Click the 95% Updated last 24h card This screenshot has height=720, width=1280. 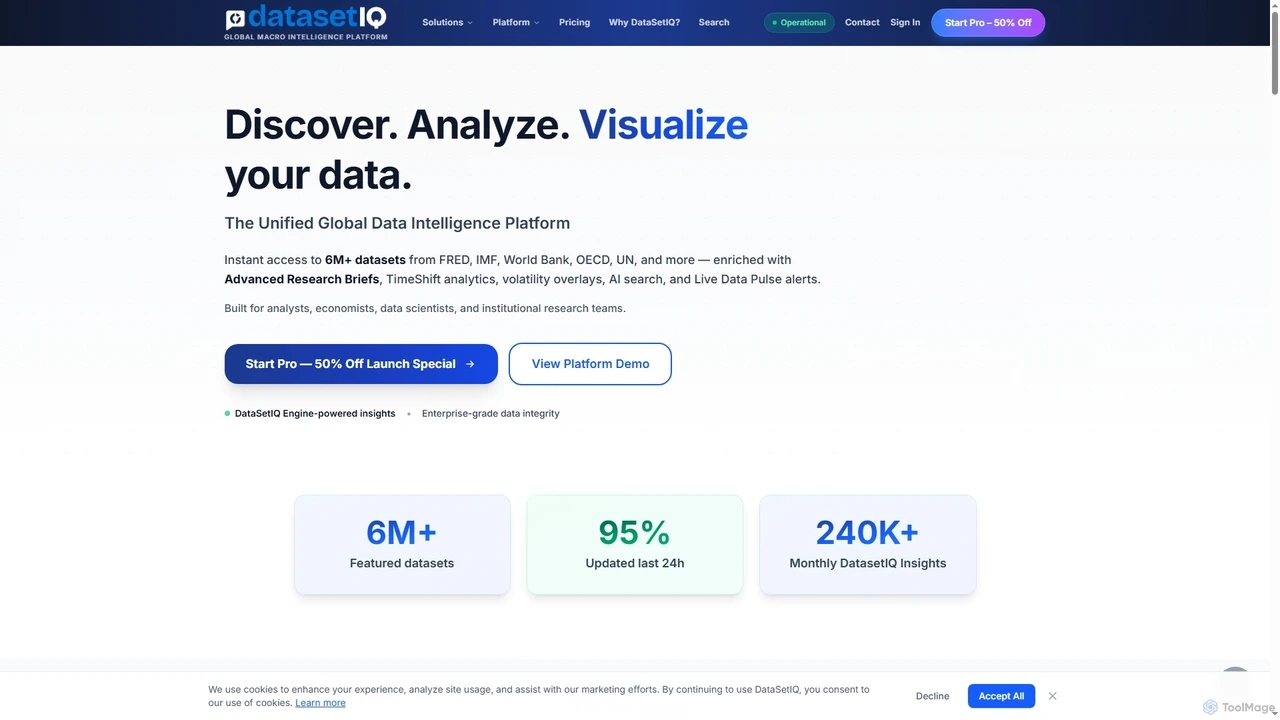point(635,544)
